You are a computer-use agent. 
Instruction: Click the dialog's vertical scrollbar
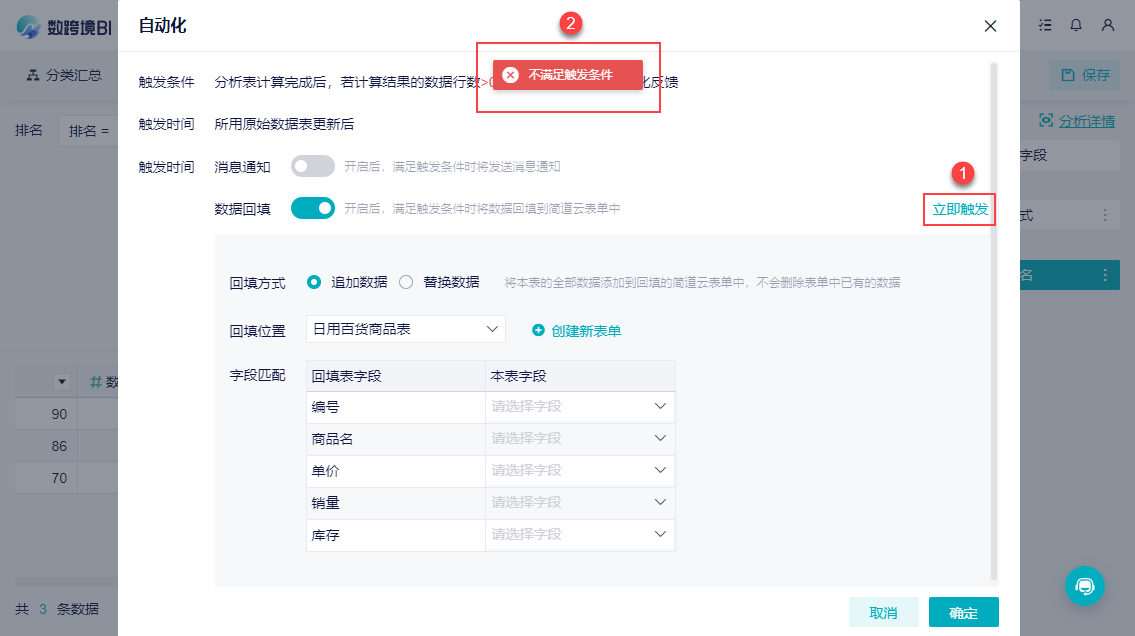(993, 320)
